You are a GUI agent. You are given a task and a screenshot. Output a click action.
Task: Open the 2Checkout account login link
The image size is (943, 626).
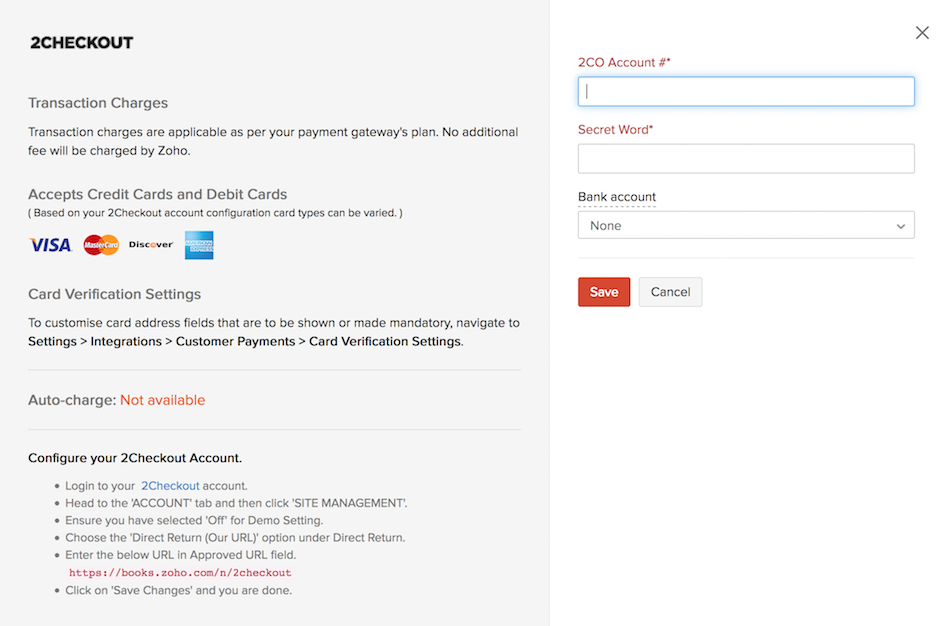170,486
